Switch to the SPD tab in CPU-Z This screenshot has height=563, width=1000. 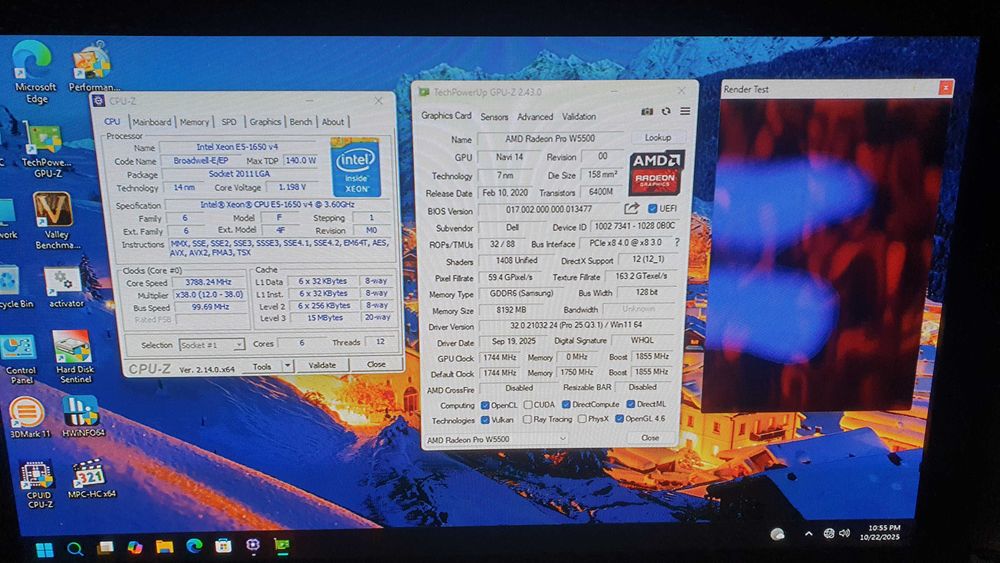(229, 122)
